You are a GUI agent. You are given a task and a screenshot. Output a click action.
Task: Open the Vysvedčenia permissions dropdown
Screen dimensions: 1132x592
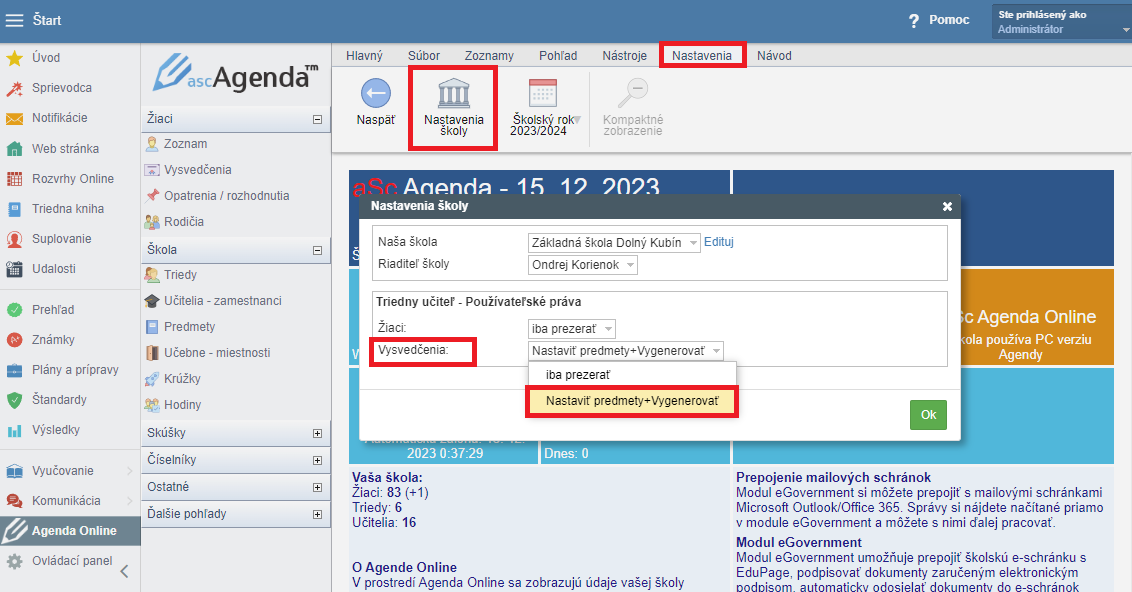click(626, 351)
